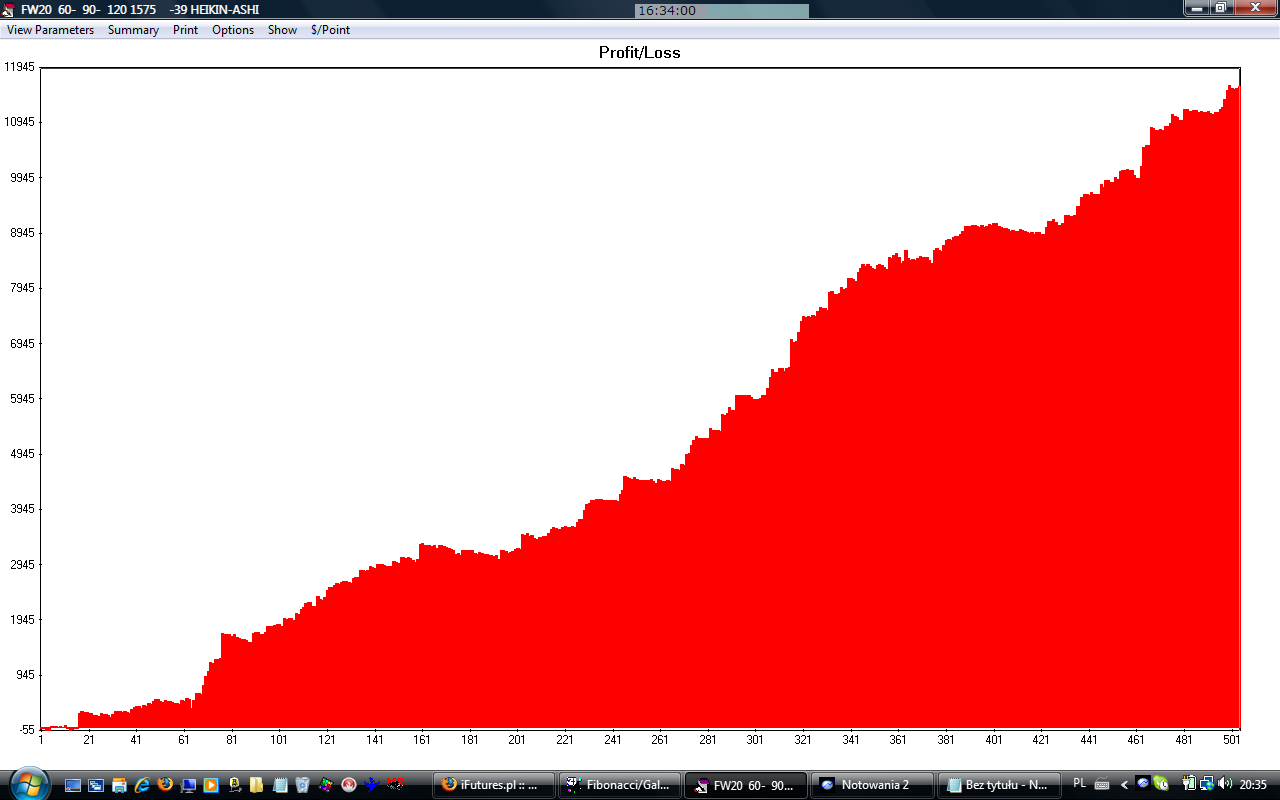Open the Summary menu
The height and width of the screenshot is (800, 1280).
(133, 30)
